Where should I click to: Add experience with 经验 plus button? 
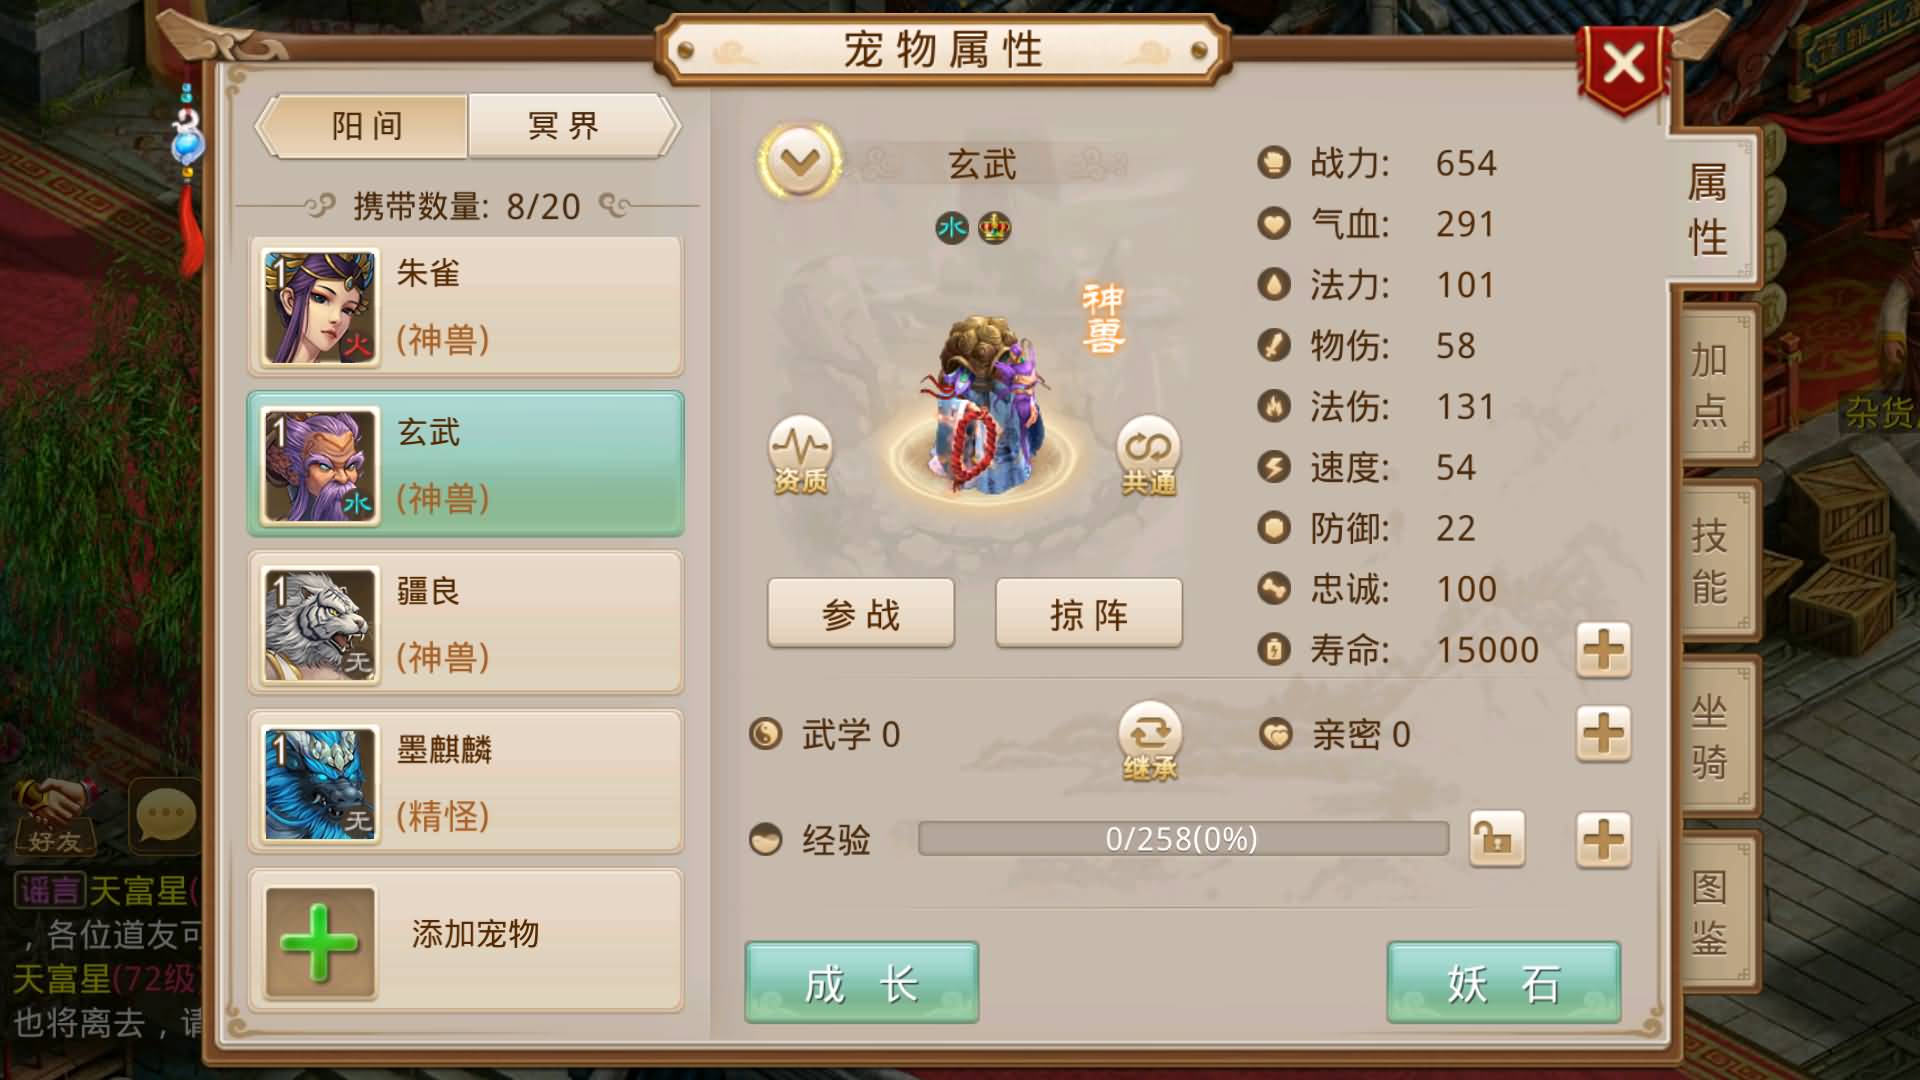(x=1603, y=838)
